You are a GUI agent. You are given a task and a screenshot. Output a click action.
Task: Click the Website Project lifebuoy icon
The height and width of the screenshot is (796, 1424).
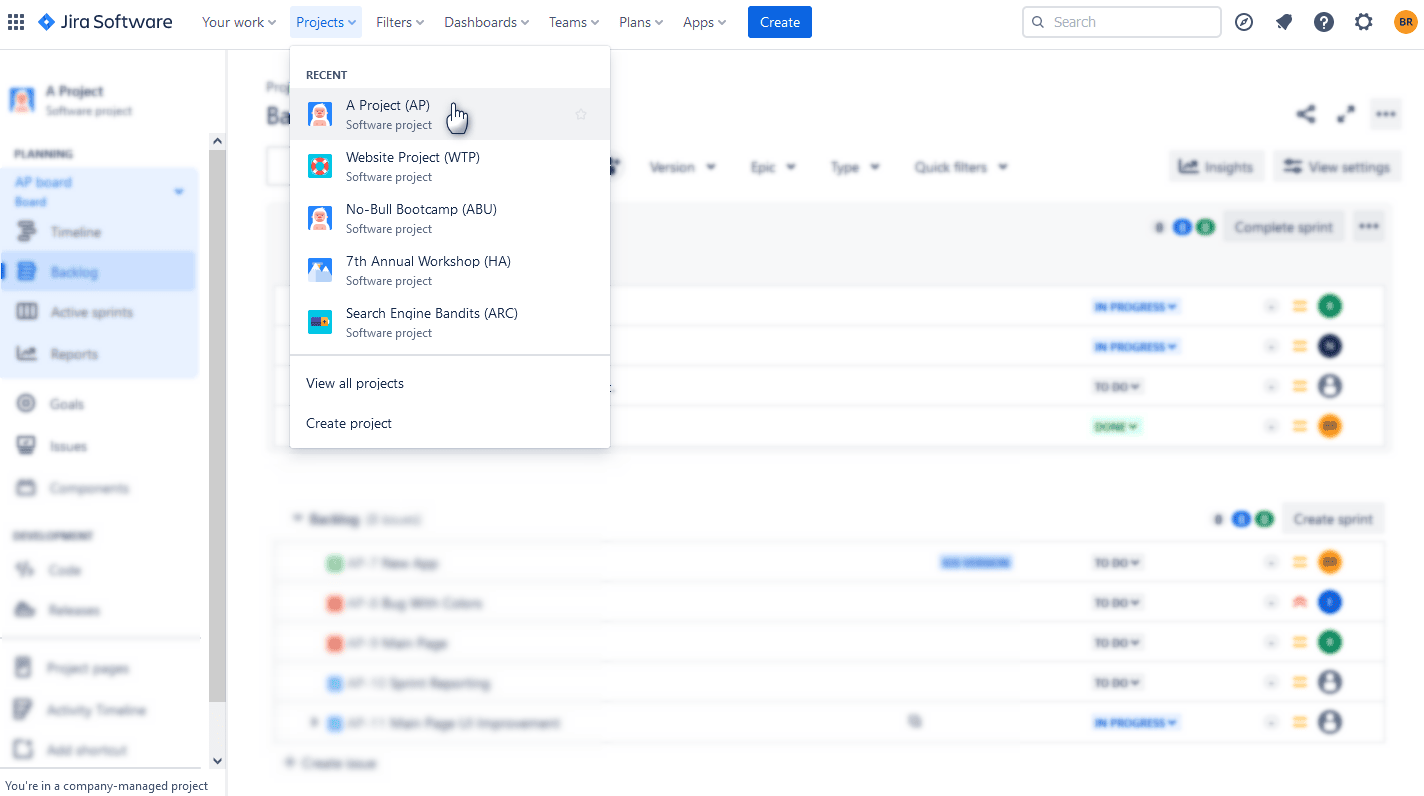click(320, 166)
